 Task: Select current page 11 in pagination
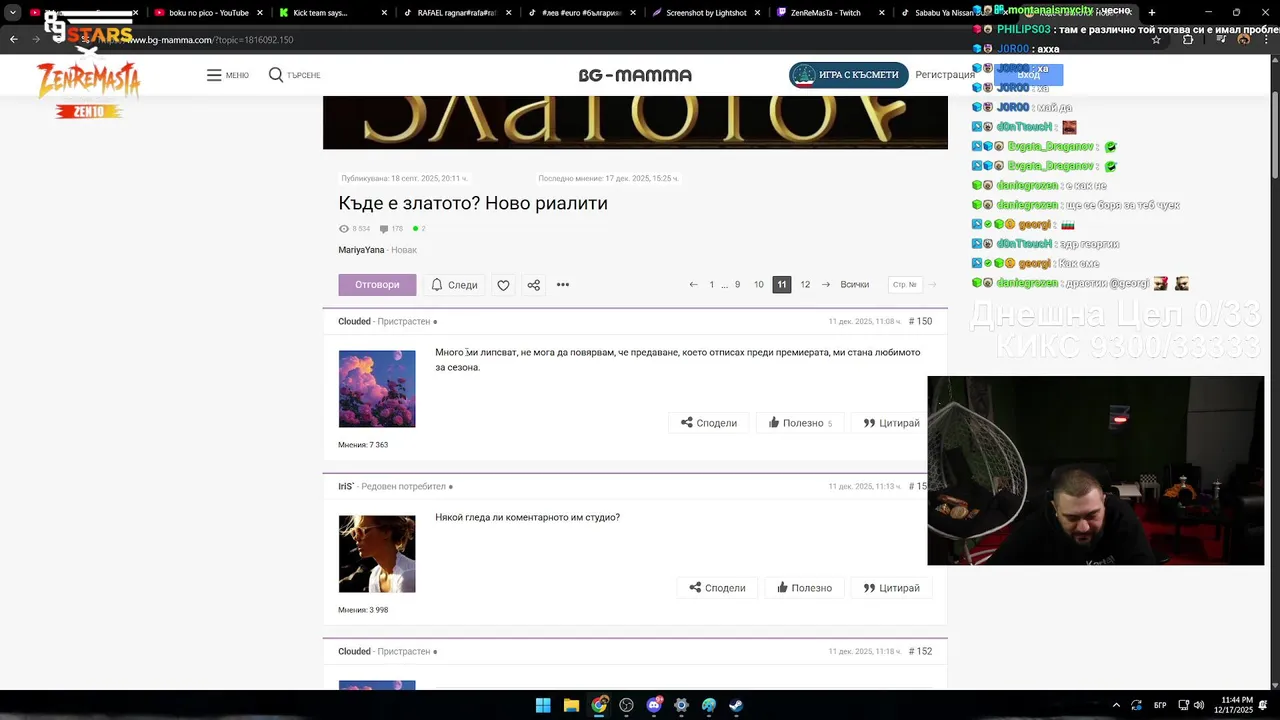(782, 285)
